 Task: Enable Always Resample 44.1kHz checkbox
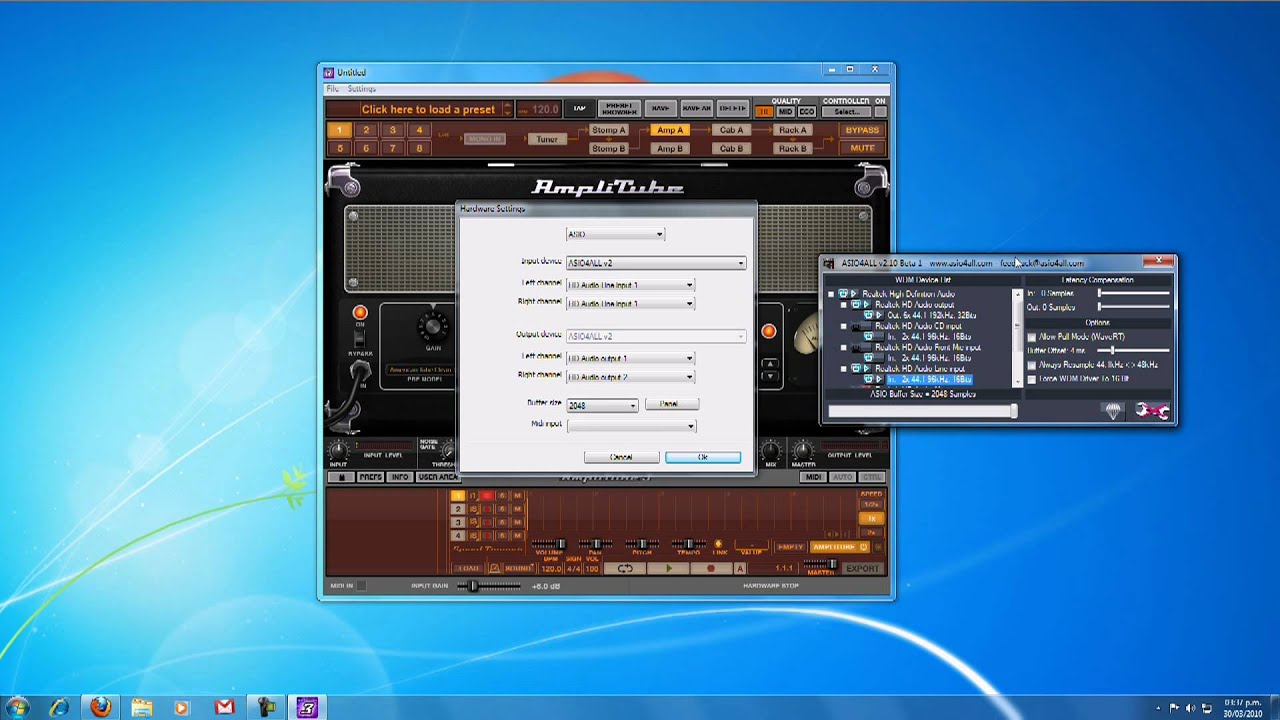1032,365
